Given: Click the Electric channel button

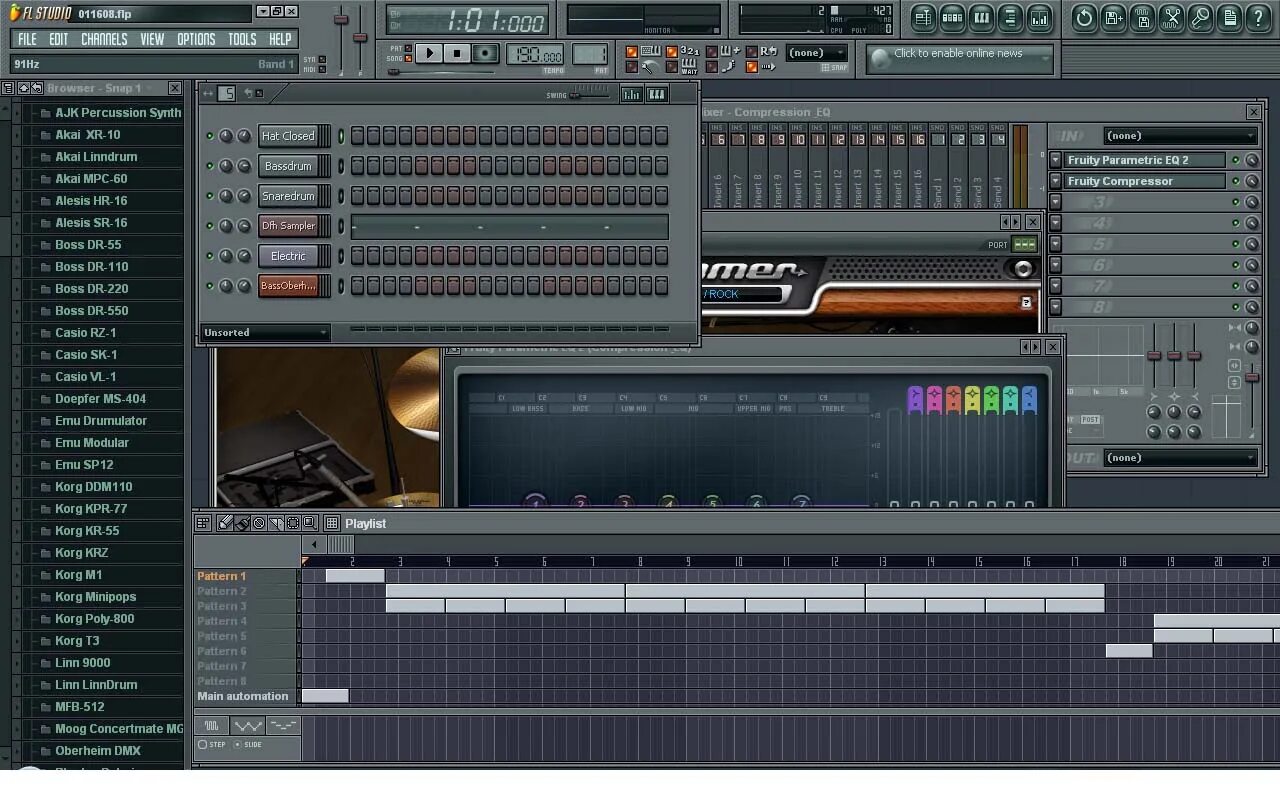Looking at the screenshot, I should pos(288,256).
